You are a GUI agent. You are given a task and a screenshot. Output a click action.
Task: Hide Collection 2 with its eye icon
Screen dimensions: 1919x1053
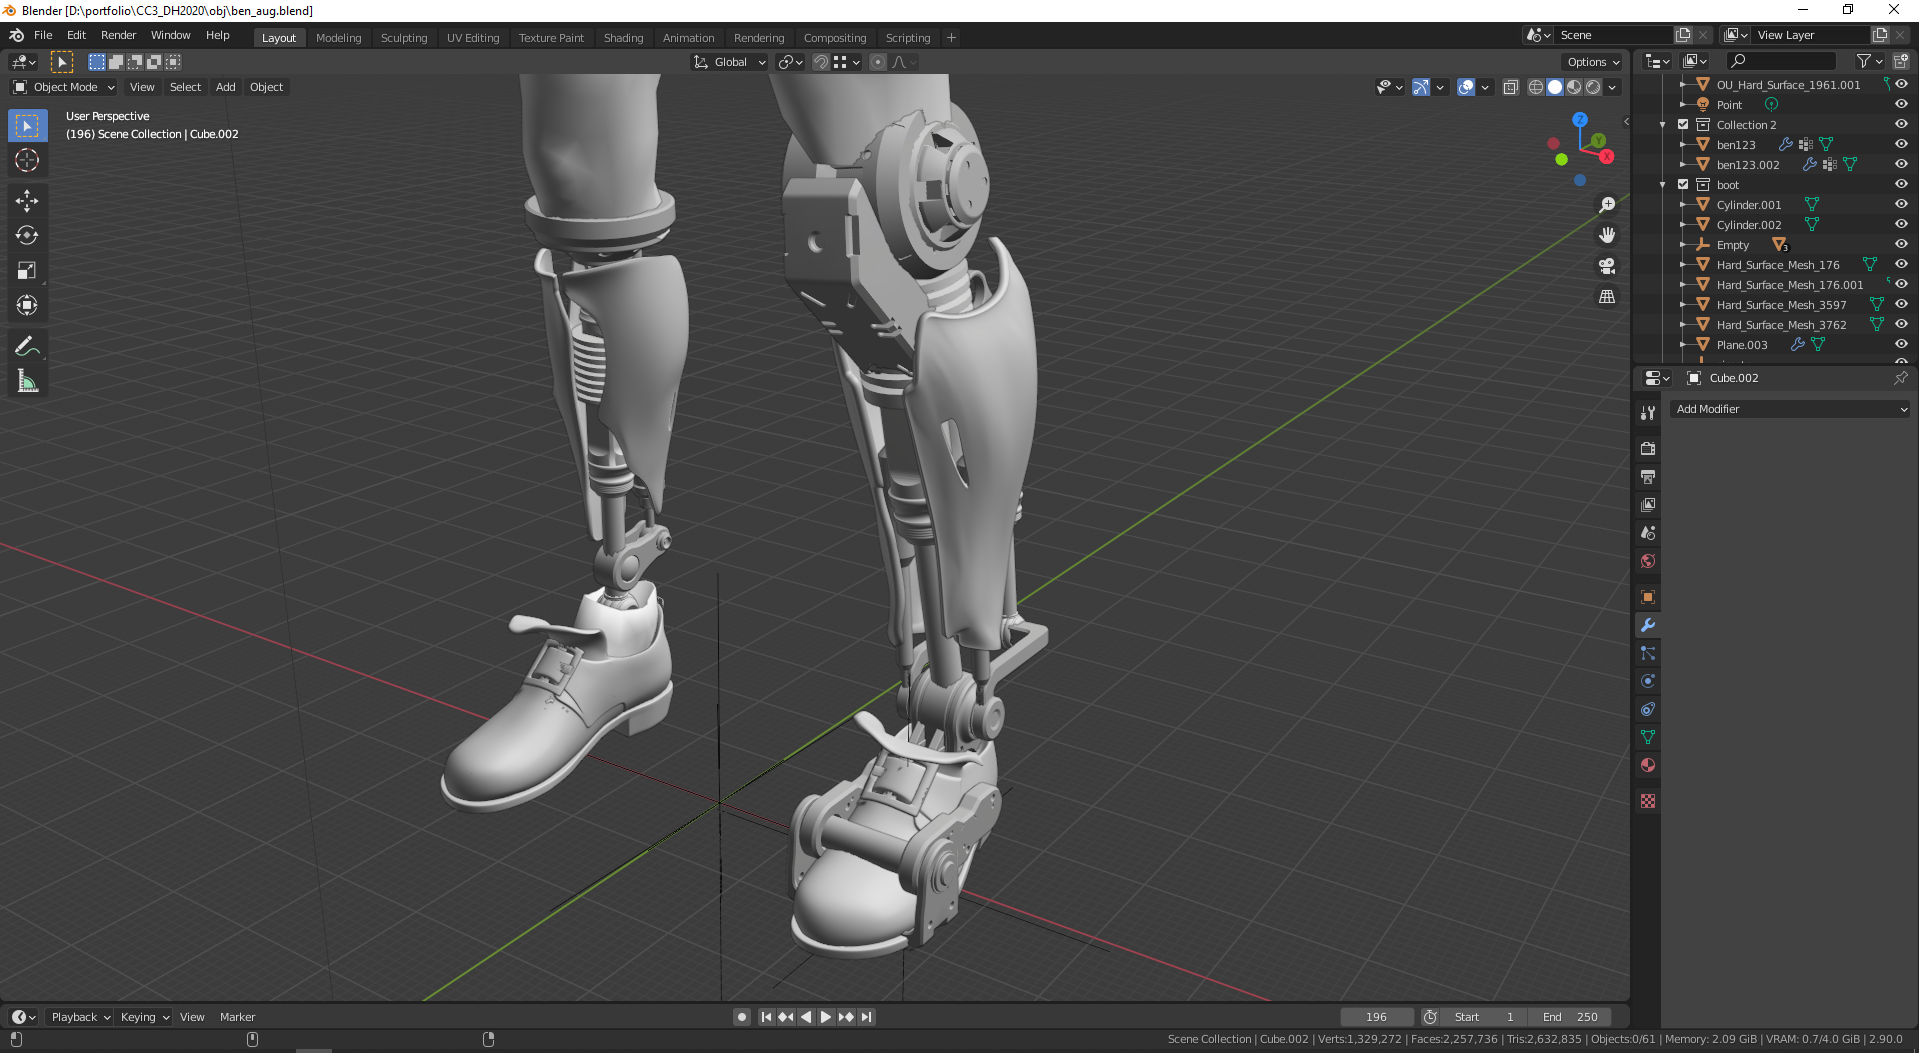tap(1901, 124)
